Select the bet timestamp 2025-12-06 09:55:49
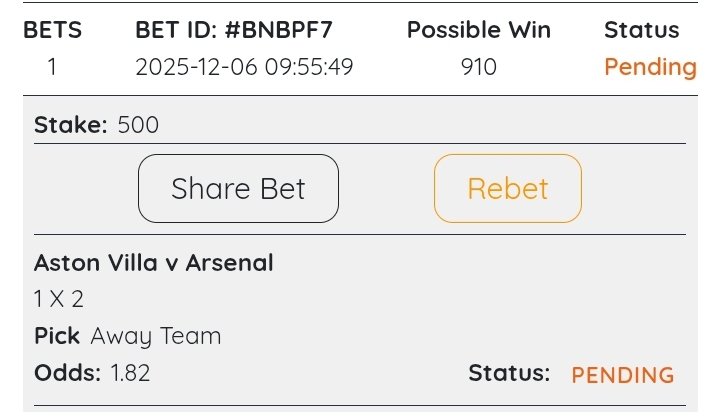Screen dimensions: 720x412 point(244,68)
